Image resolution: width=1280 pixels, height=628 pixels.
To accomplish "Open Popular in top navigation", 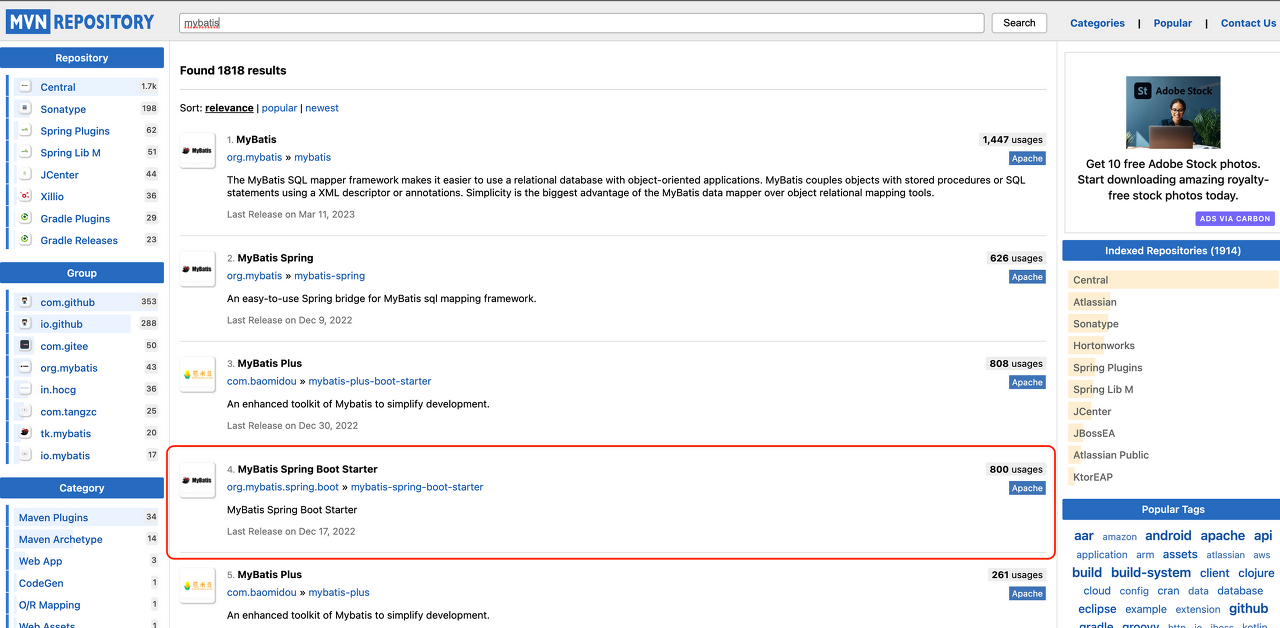I will 1172,23.
